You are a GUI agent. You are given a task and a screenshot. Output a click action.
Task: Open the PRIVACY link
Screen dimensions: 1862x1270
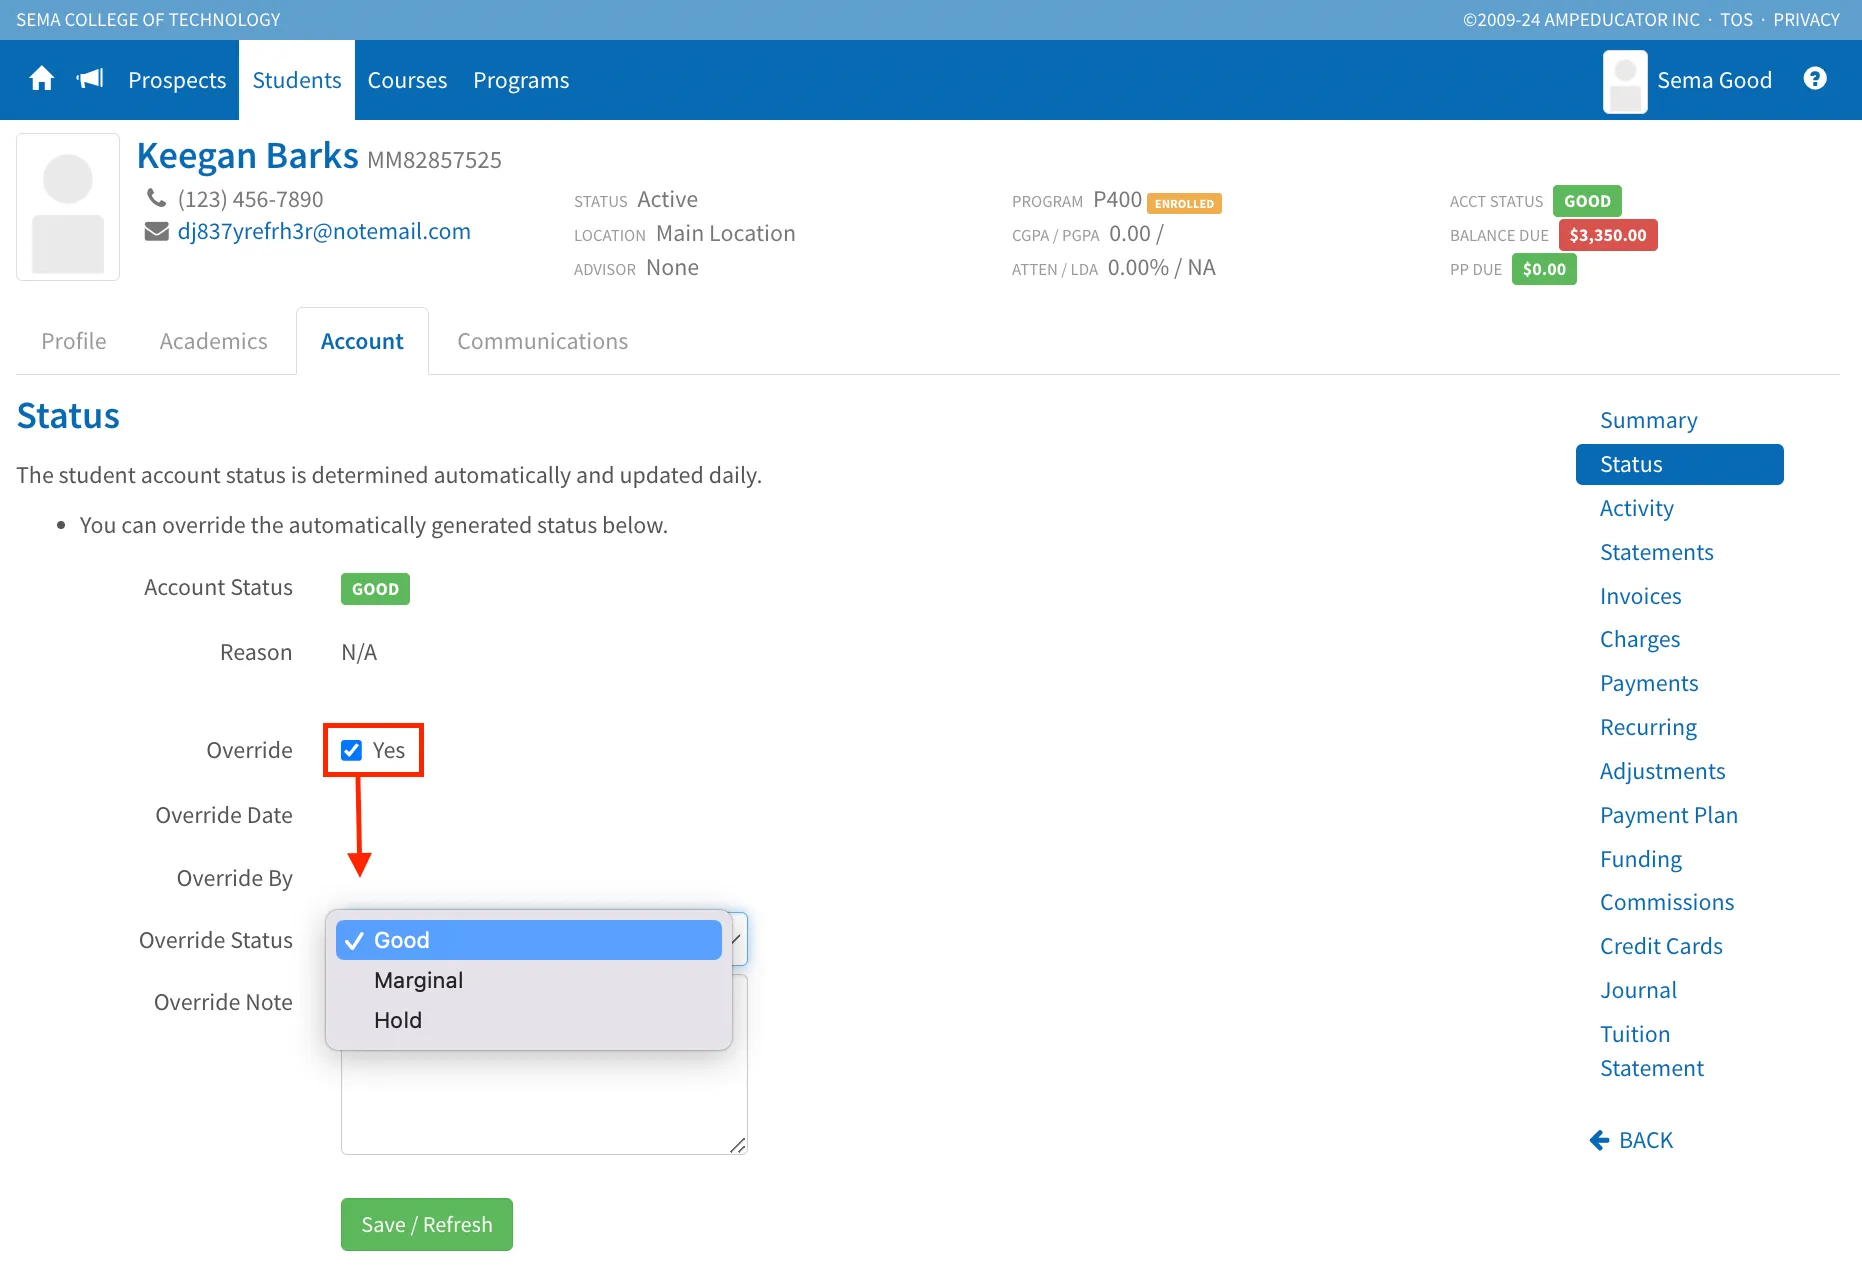pyautogui.click(x=1806, y=19)
